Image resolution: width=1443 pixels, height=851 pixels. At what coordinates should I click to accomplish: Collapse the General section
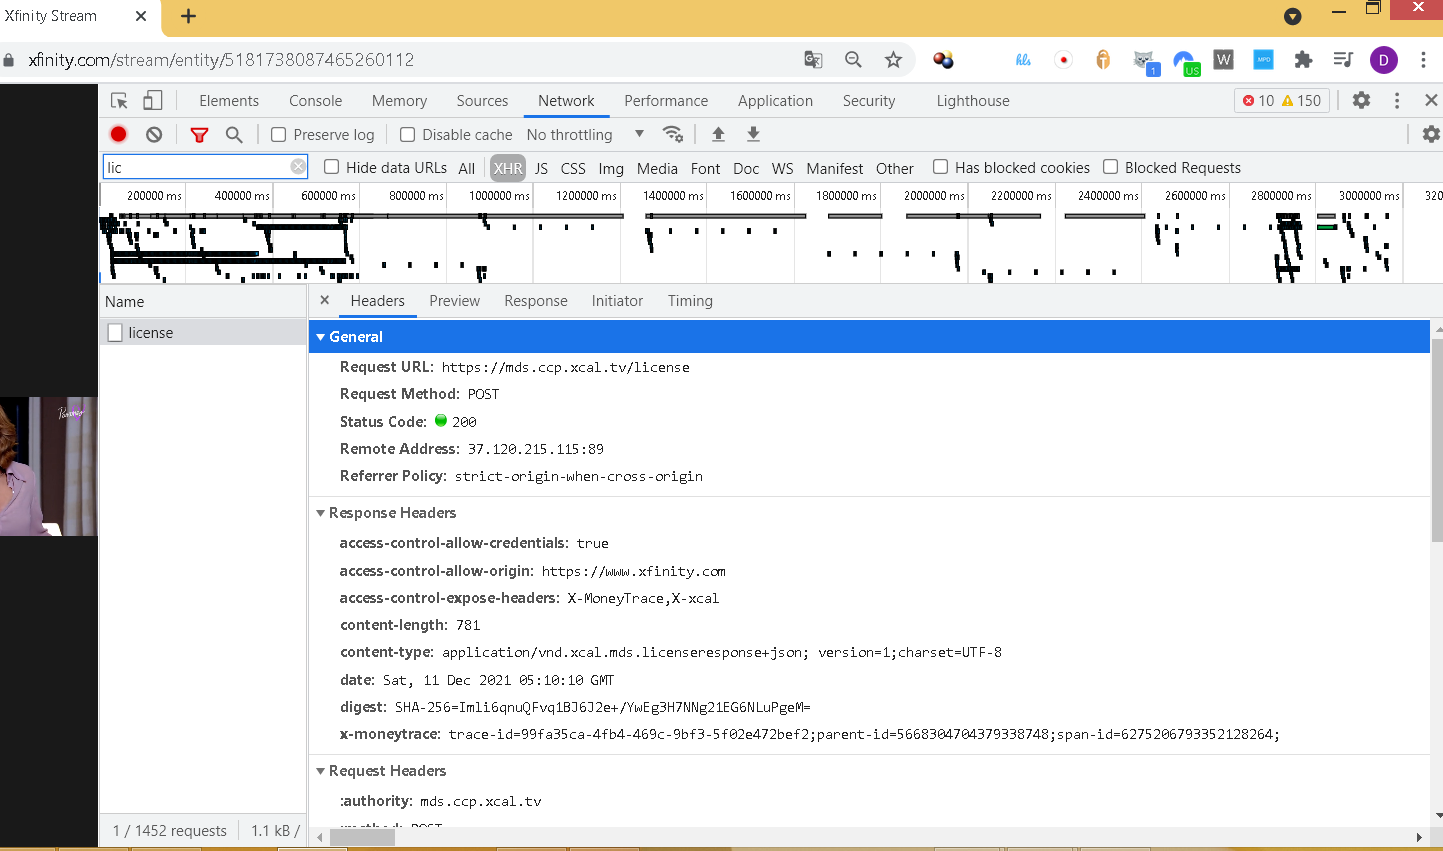click(321, 337)
